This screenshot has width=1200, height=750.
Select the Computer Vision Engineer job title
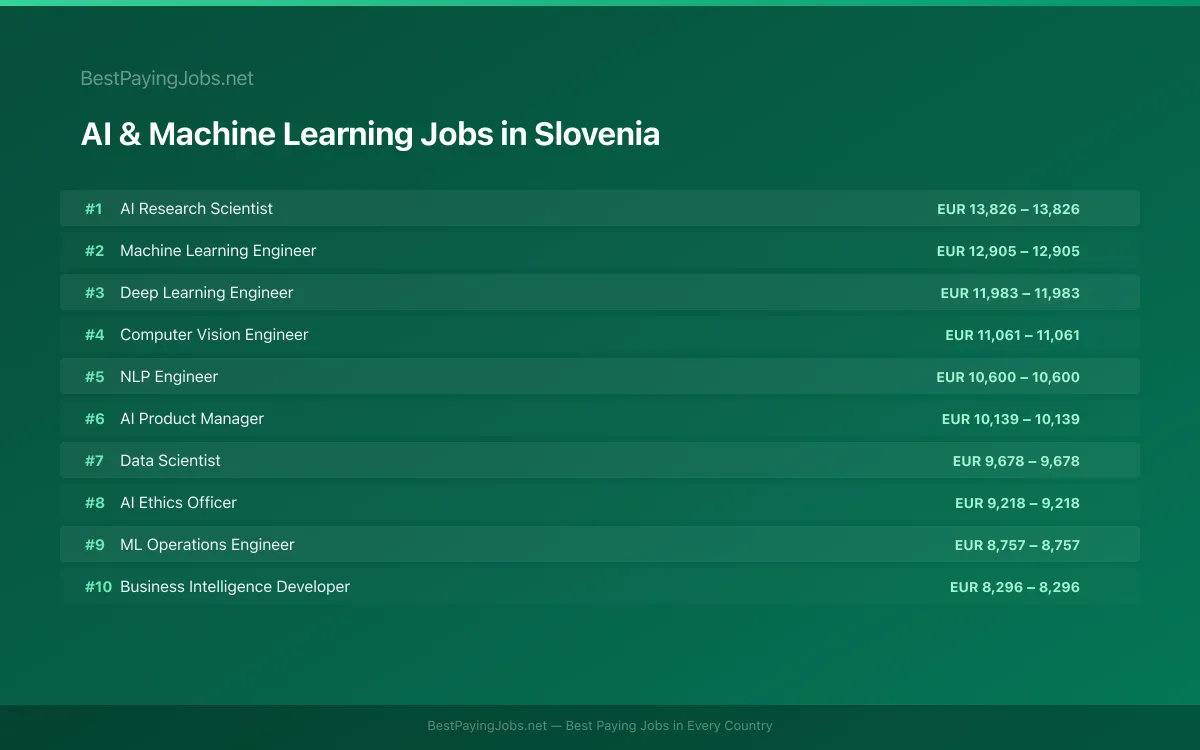[x=214, y=334]
